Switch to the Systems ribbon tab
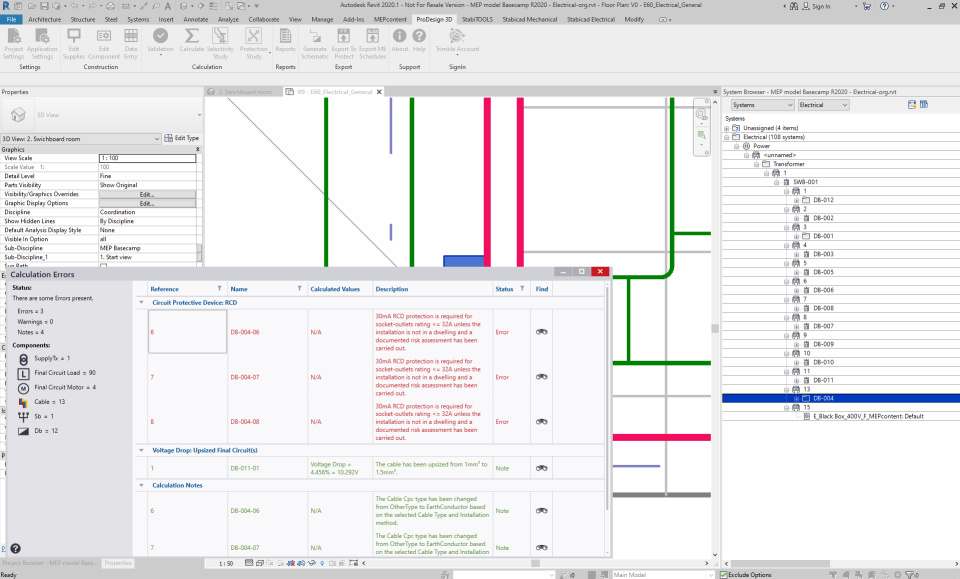 (x=139, y=19)
